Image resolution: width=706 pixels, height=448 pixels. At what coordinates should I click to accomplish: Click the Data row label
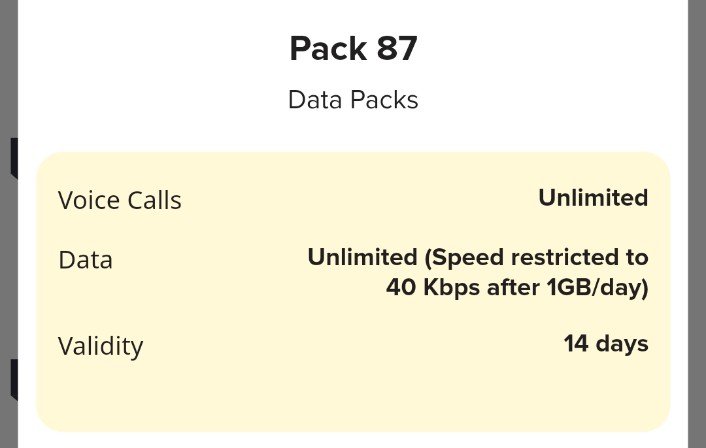85,260
